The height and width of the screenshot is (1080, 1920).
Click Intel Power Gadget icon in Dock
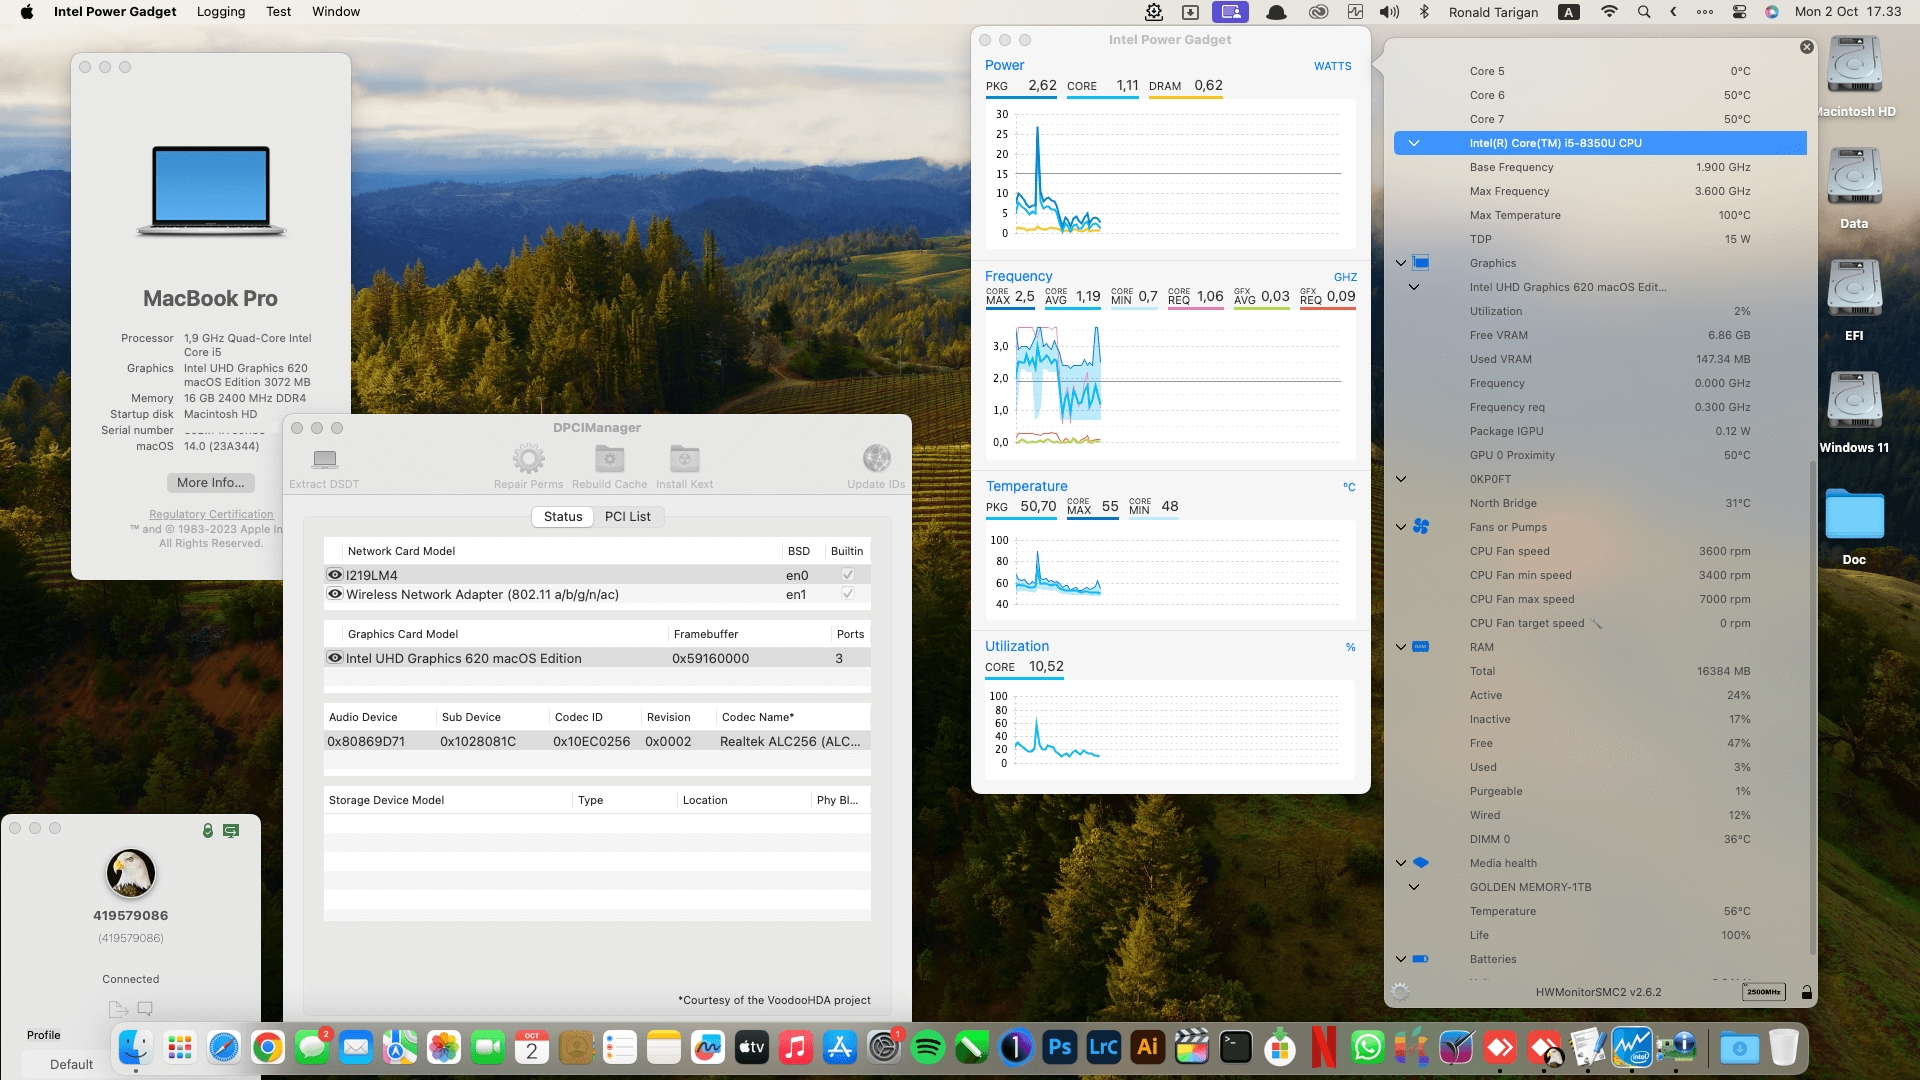tap(1632, 1047)
